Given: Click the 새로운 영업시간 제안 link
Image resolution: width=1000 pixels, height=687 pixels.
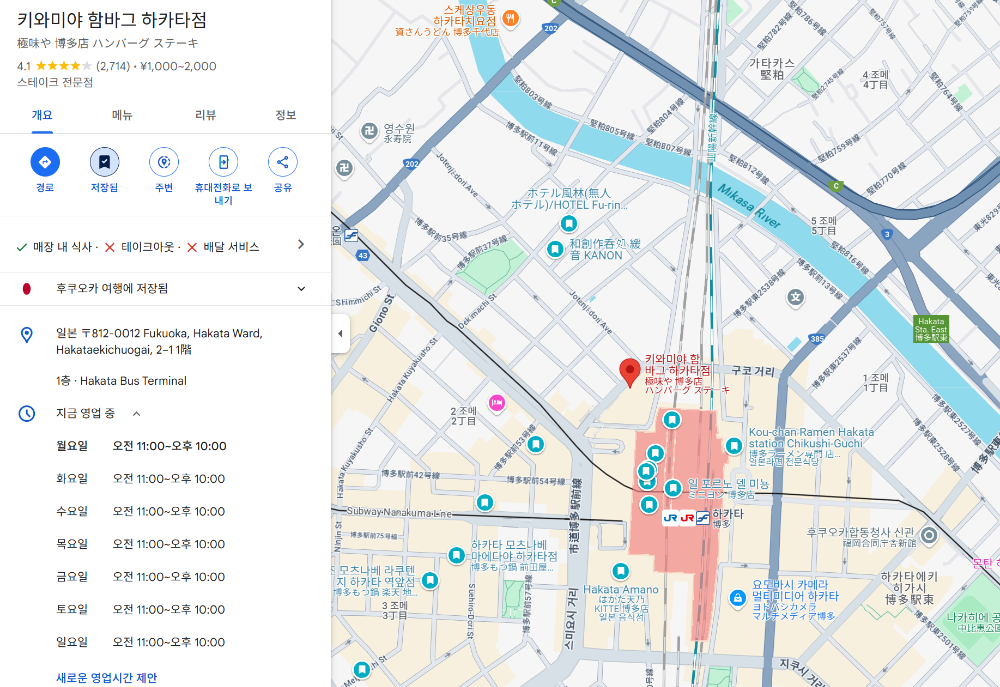Looking at the screenshot, I should pyautogui.click(x=107, y=677).
